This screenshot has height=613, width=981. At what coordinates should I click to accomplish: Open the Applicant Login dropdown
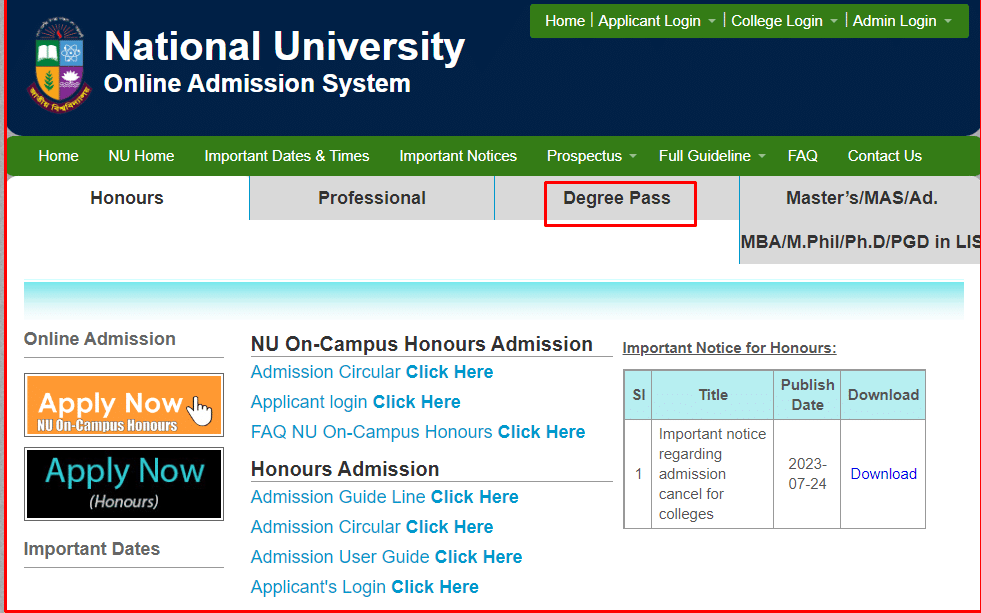651,20
